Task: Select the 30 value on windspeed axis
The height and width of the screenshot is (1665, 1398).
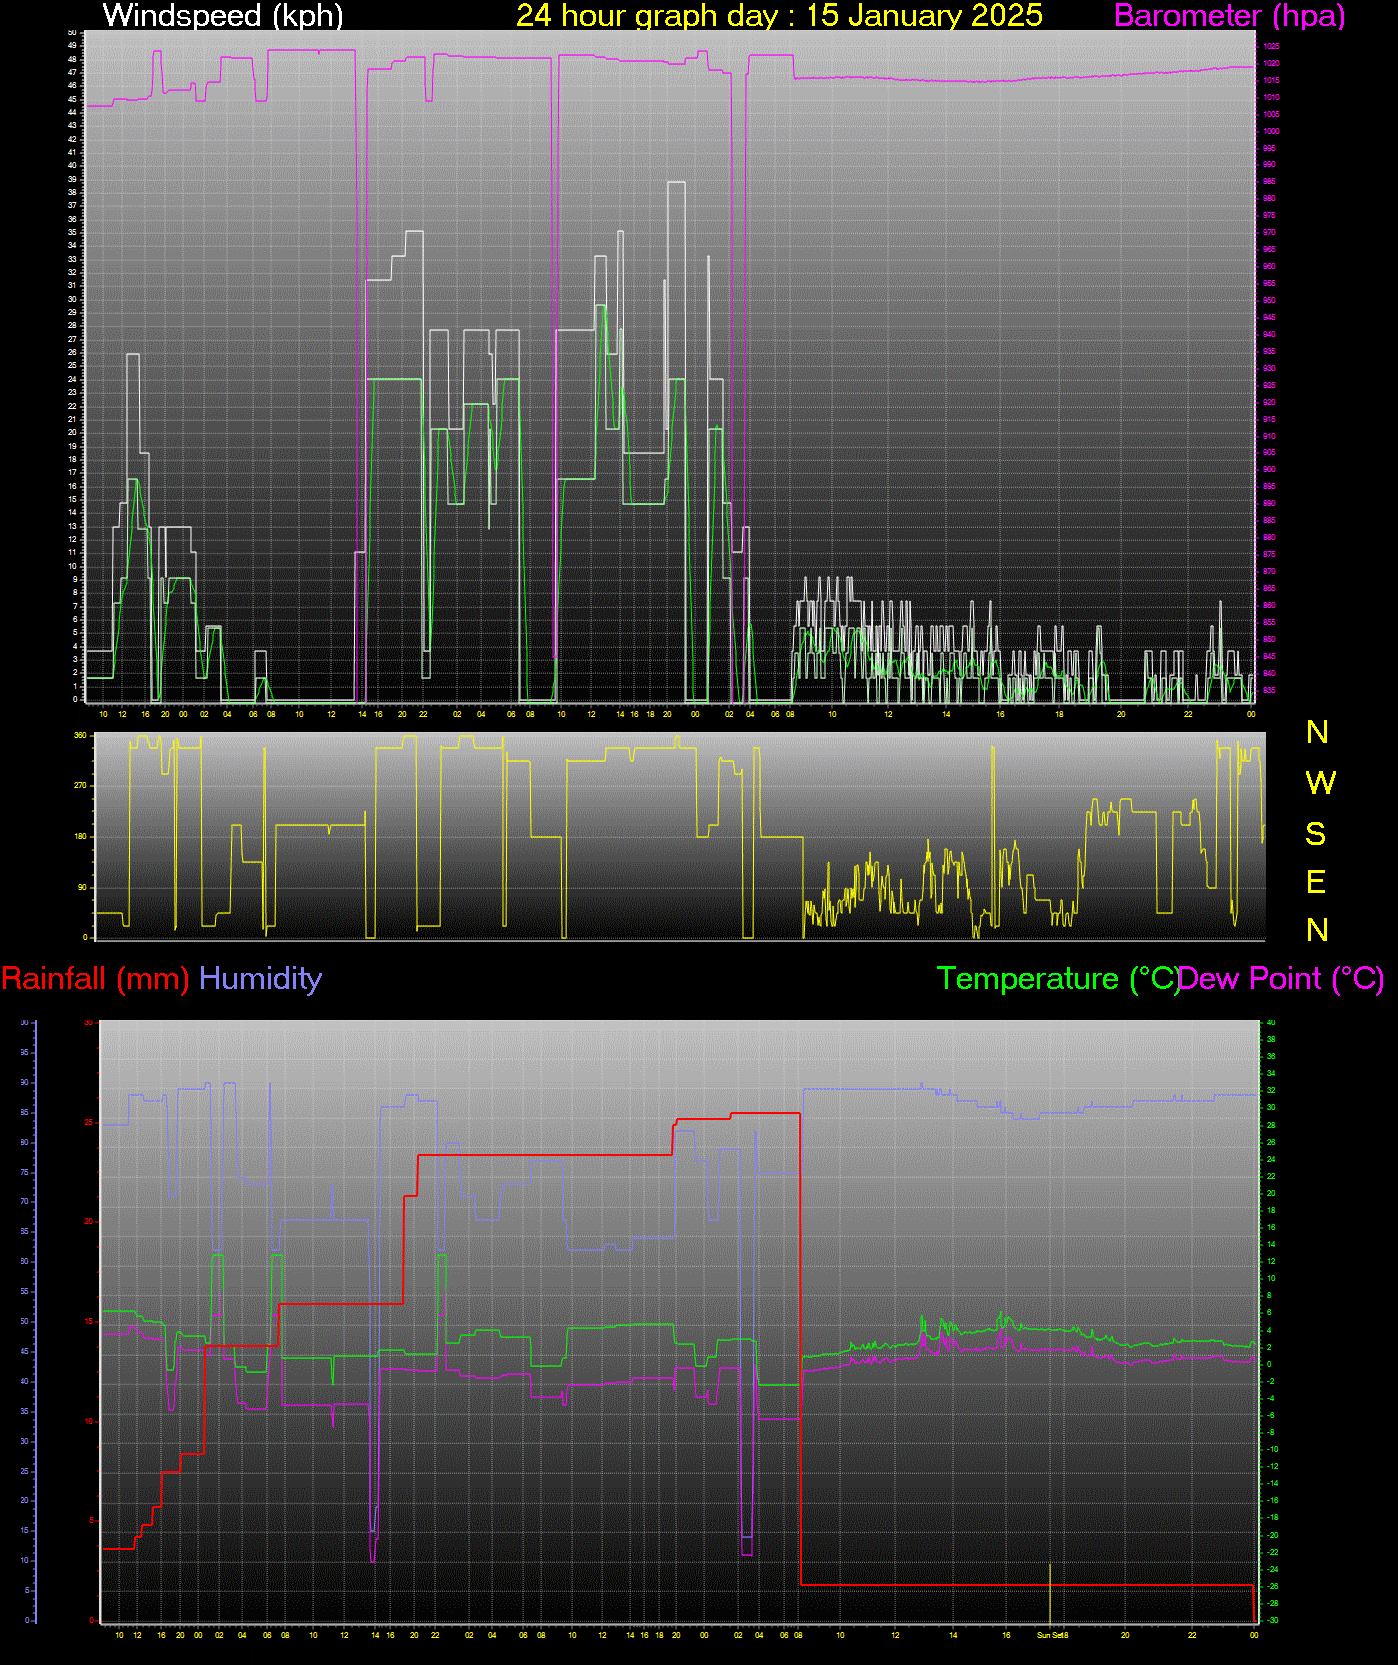Action: click(x=72, y=299)
